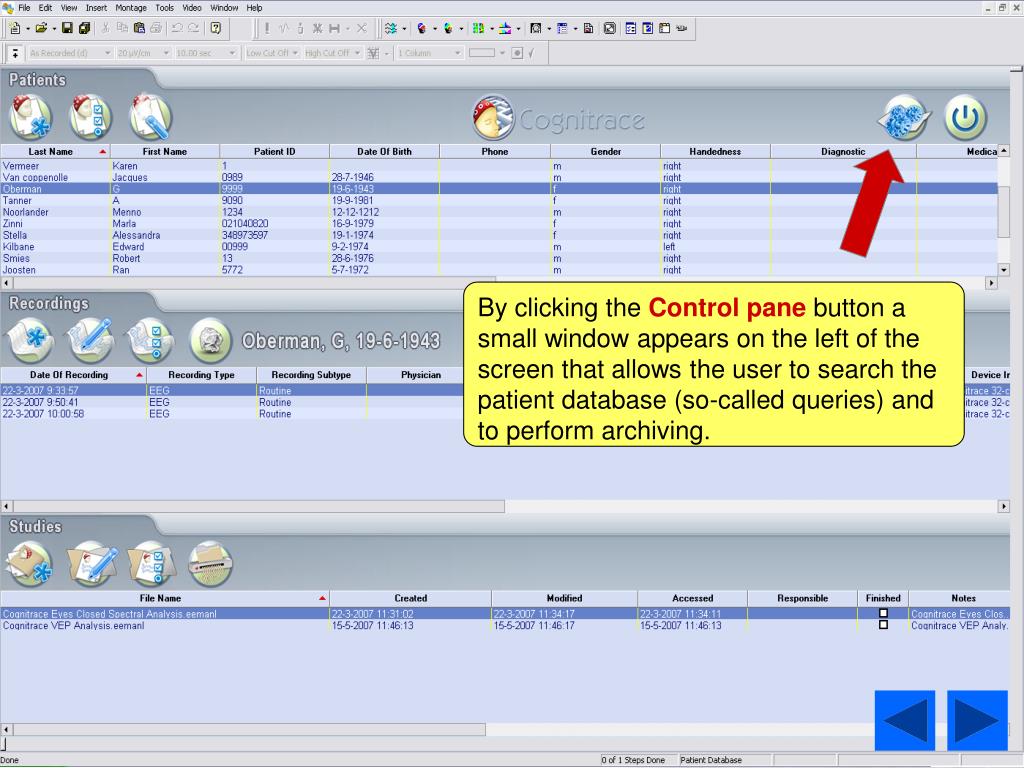Click the Recordings list scroll-right arrow

click(x=1004, y=506)
